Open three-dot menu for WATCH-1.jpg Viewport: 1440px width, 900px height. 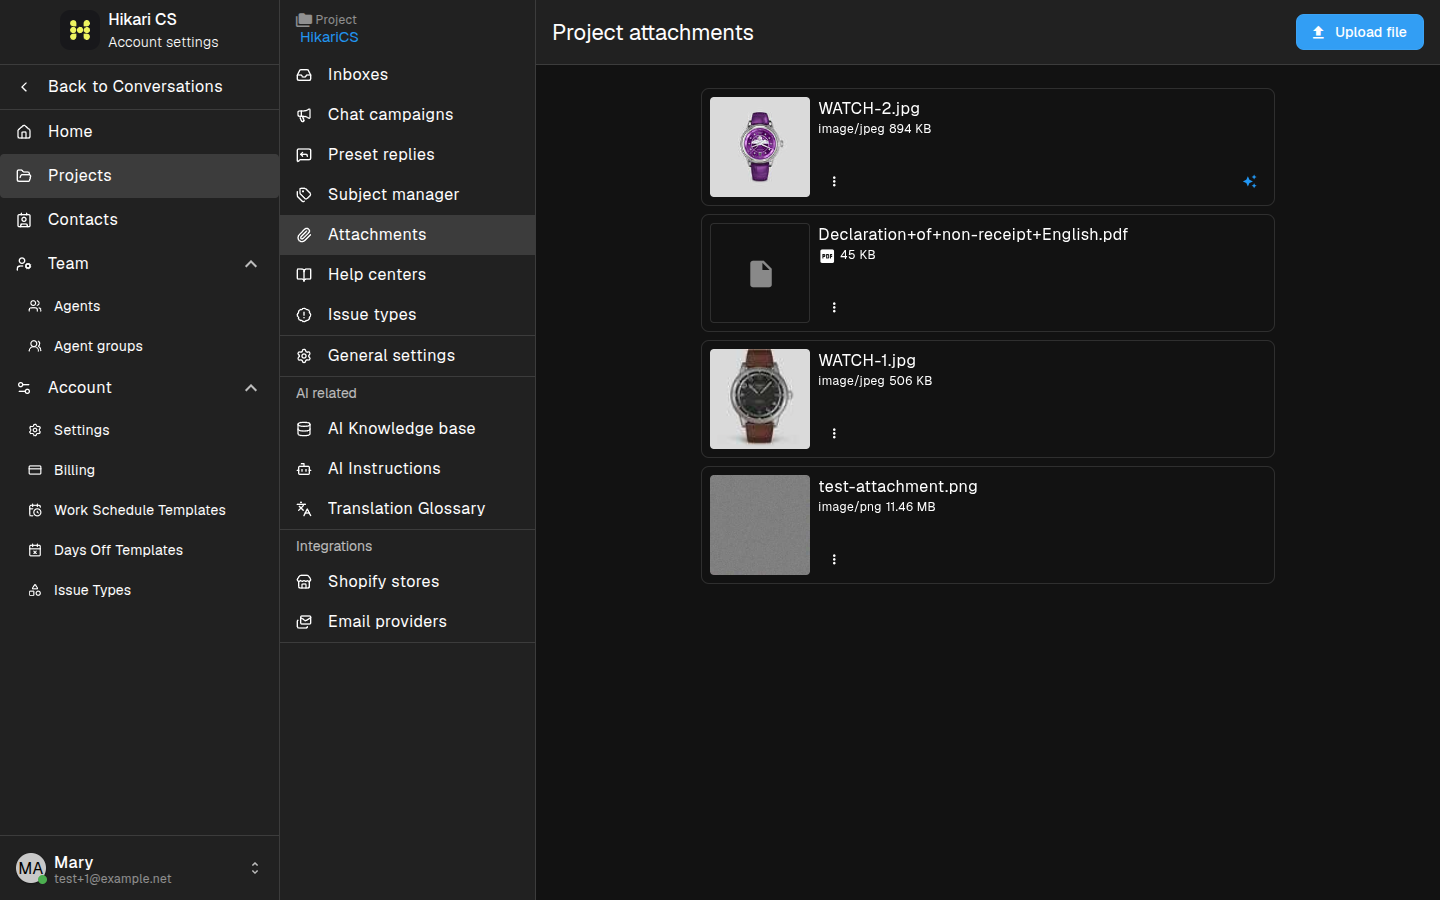point(834,433)
